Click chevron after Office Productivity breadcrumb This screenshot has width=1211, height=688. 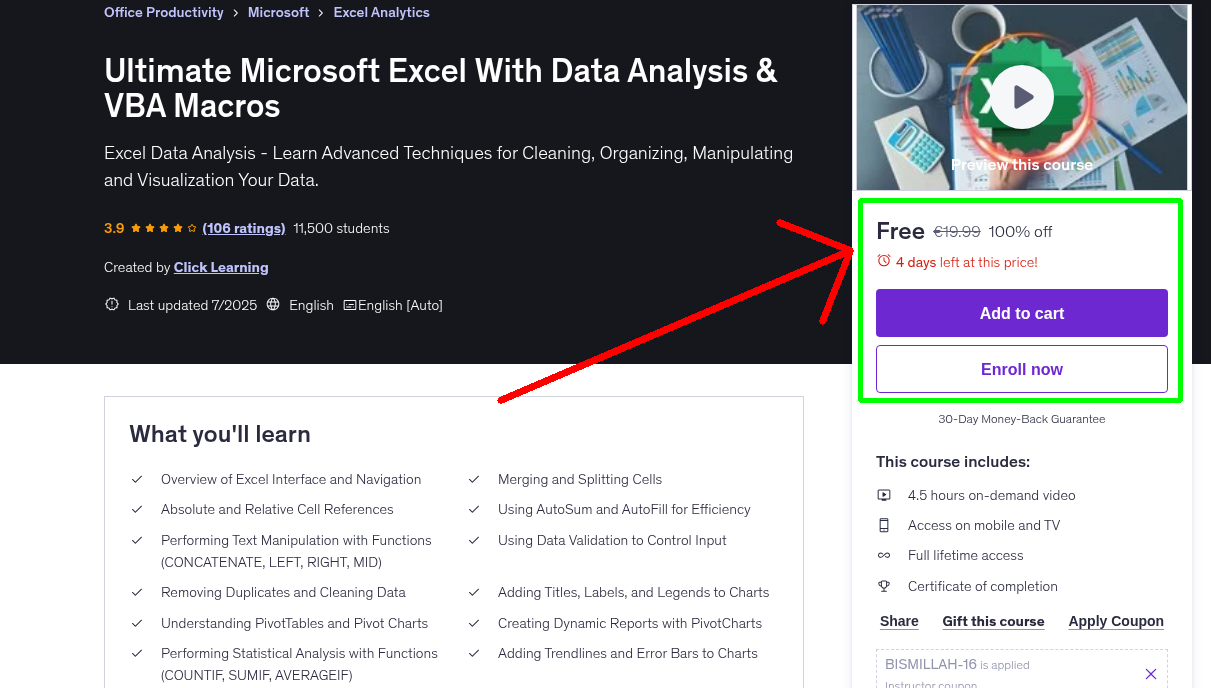[x=236, y=13]
